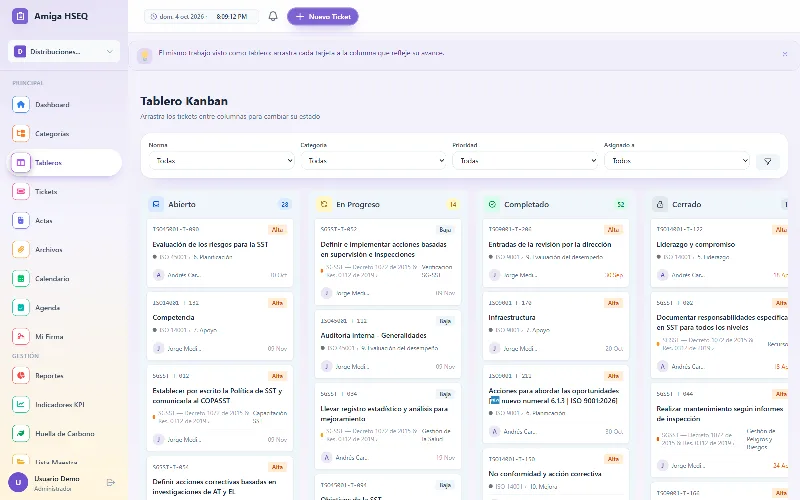
Task: Open the notifications bell
Action: click(273, 16)
